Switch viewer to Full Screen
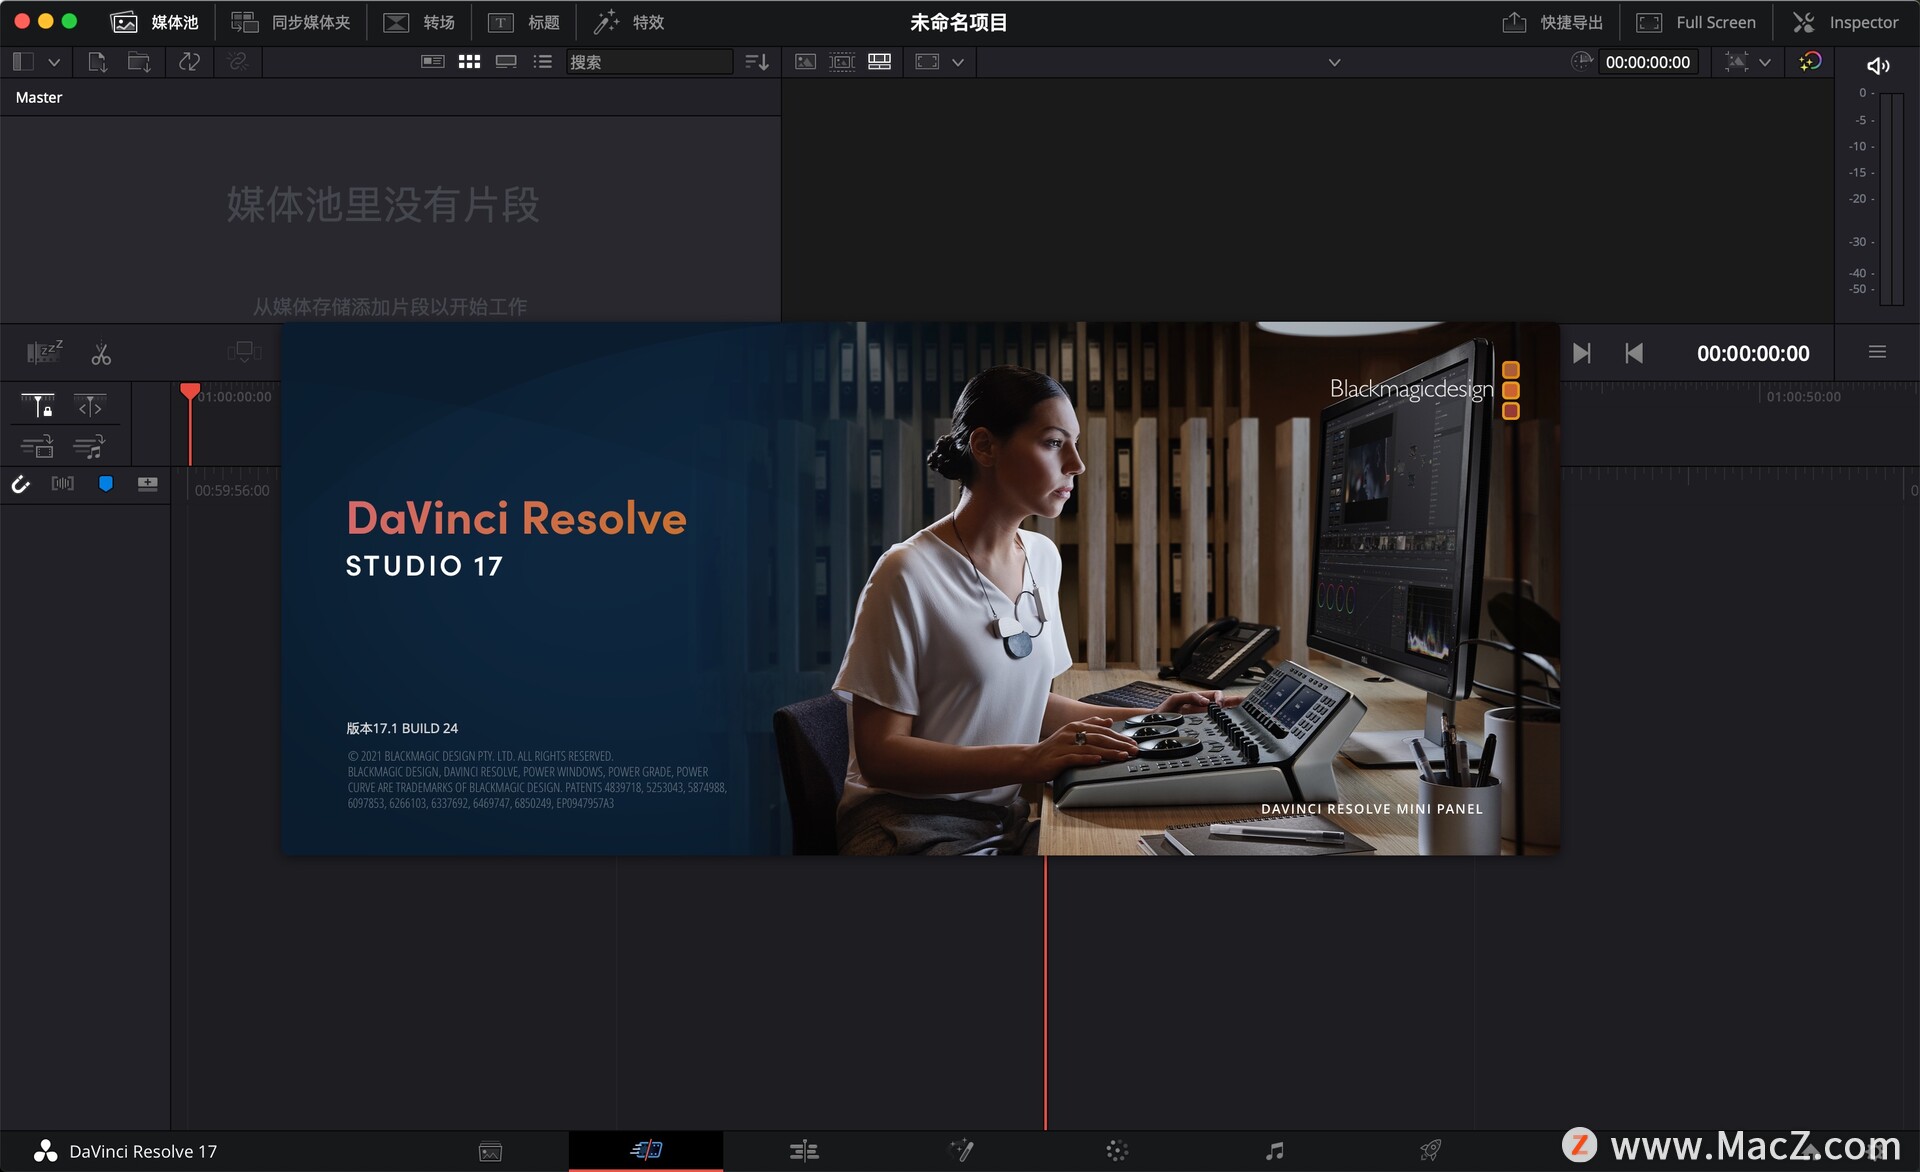Screen dimensions: 1920x1172 pyautogui.click(x=1696, y=22)
